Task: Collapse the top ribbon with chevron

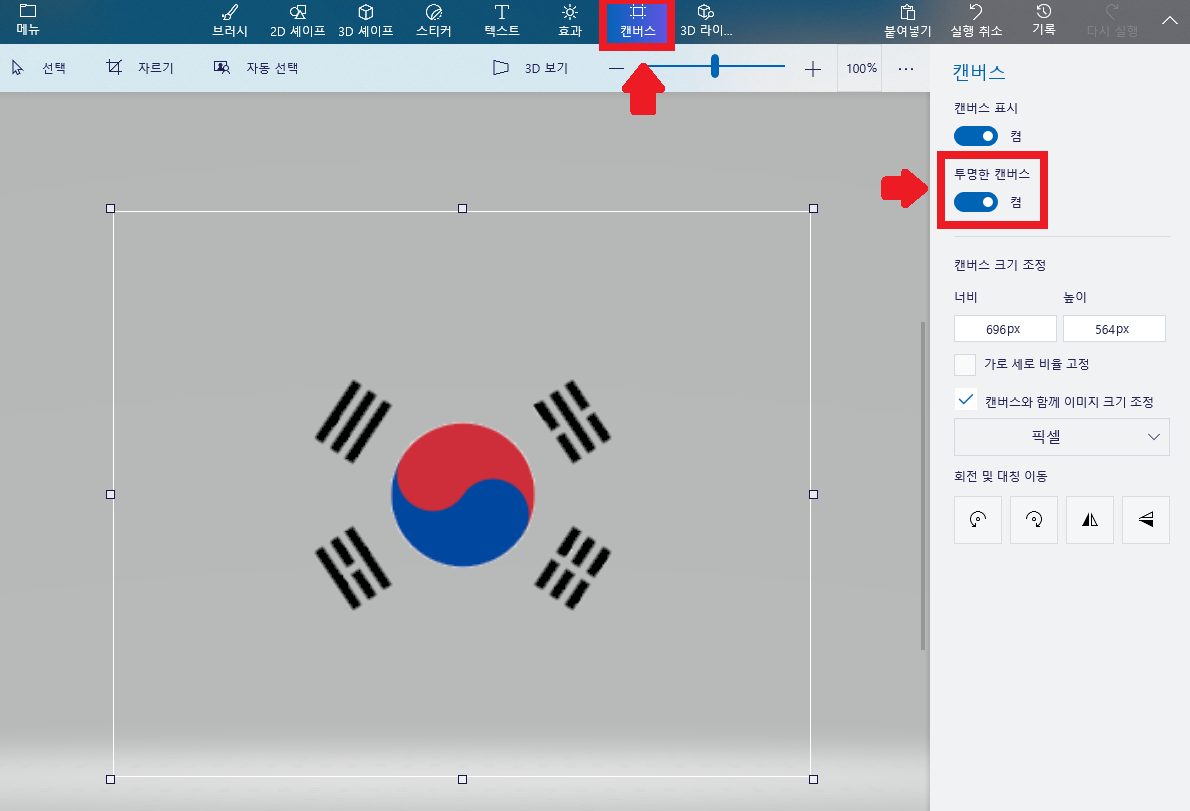Action: [1170, 20]
